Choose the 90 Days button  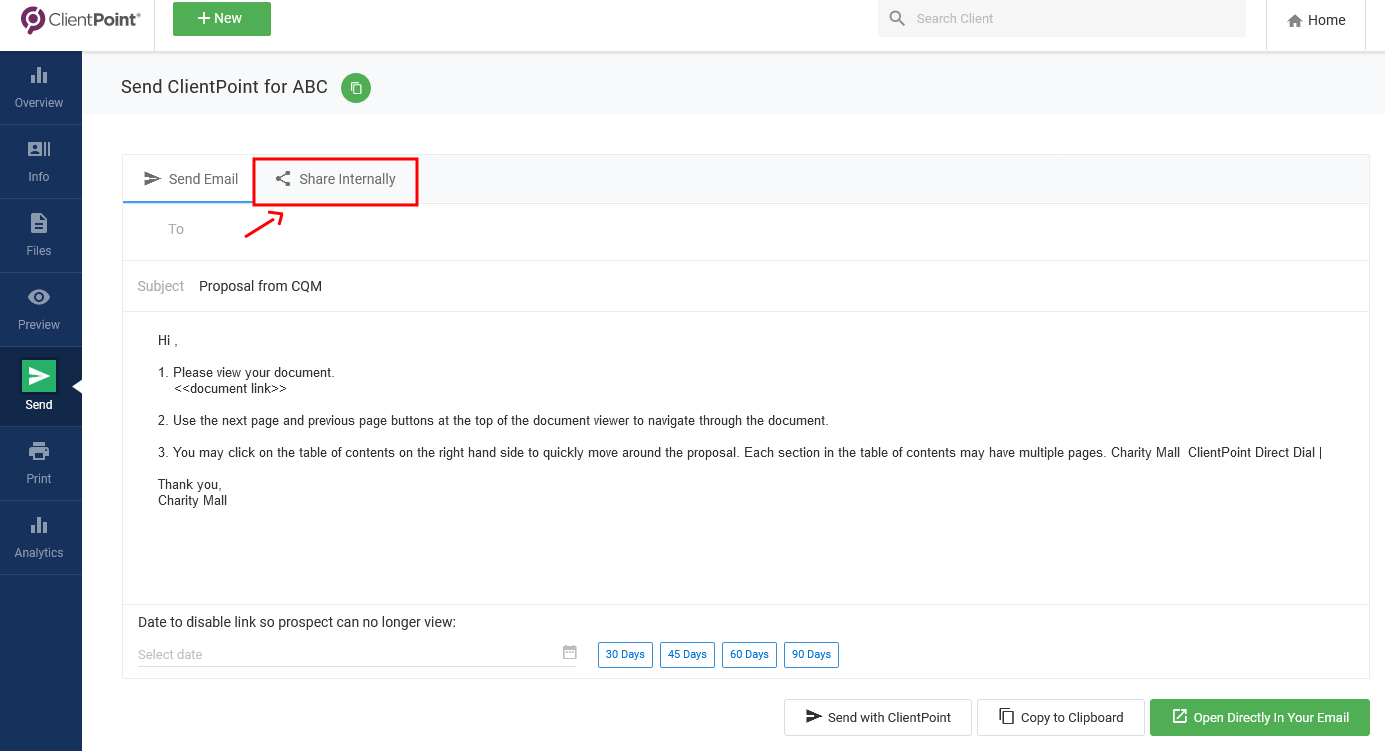(811, 655)
